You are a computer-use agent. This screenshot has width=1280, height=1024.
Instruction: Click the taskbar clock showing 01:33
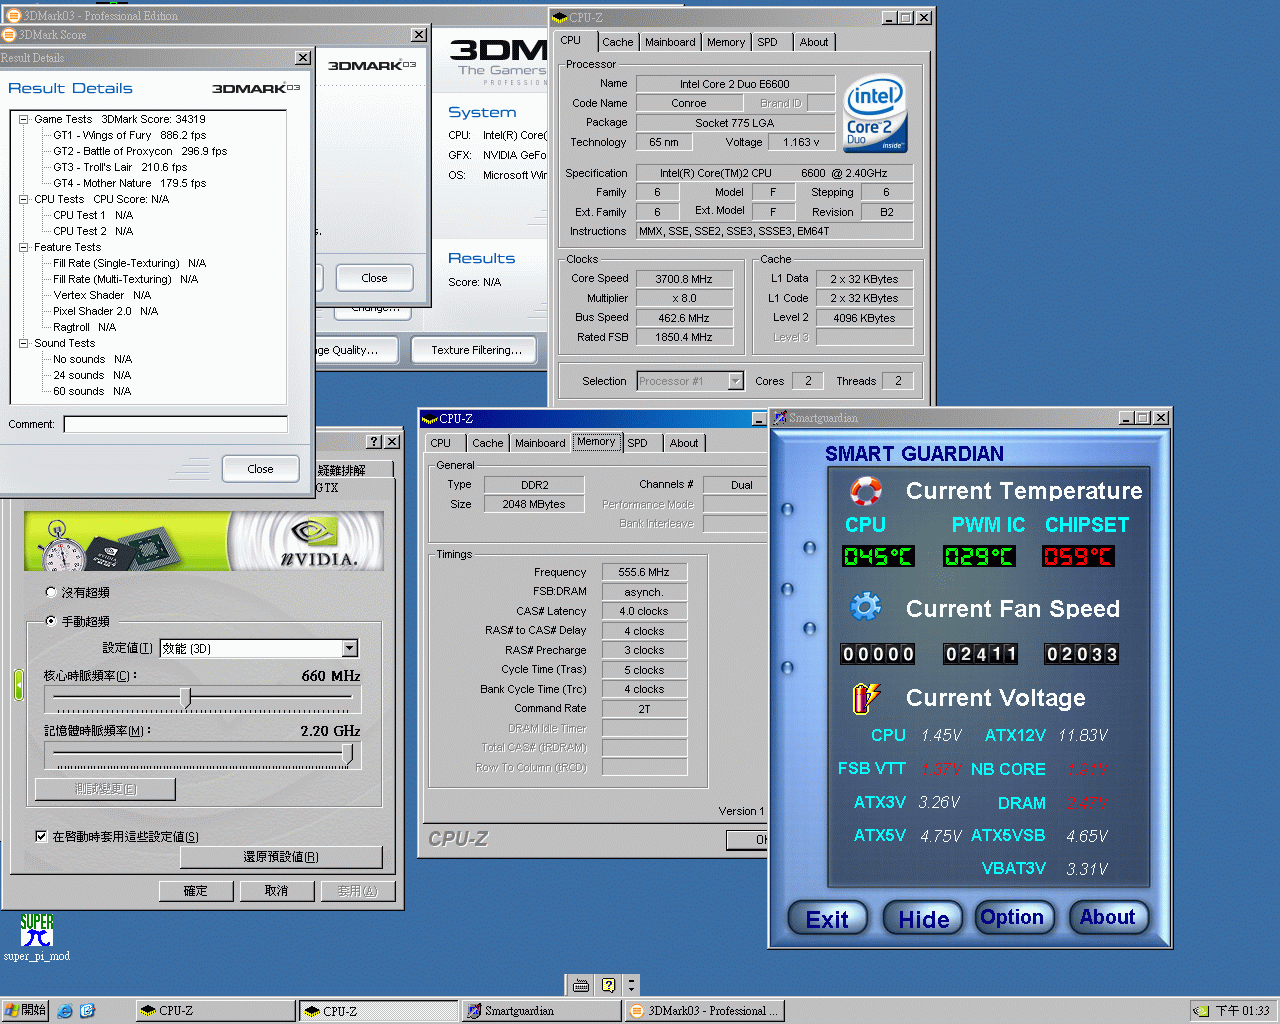(1242, 1011)
